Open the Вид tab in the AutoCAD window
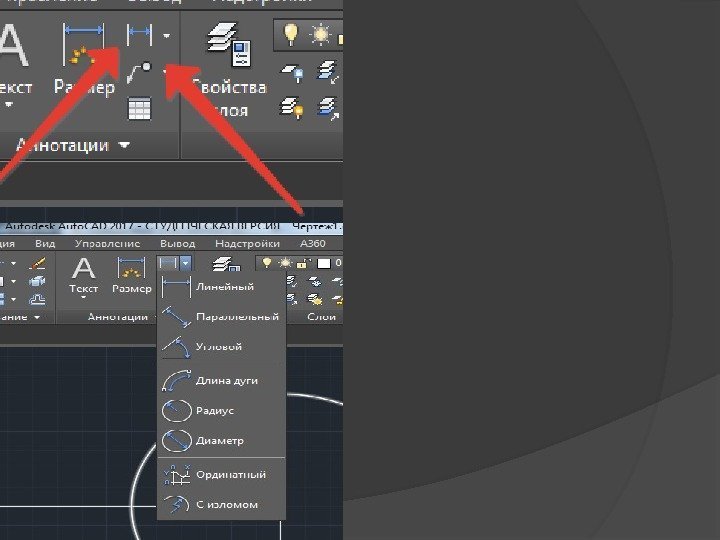Image resolution: width=720 pixels, height=540 pixels. point(45,243)
